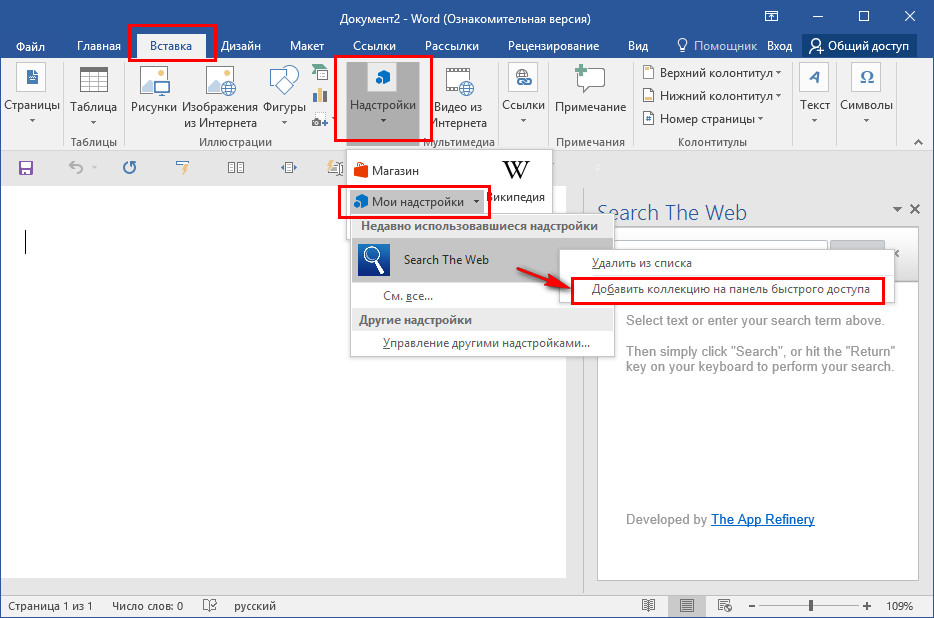Click the Помощник tell-me box
Screen dimensions: 934x618
[717, 46]
